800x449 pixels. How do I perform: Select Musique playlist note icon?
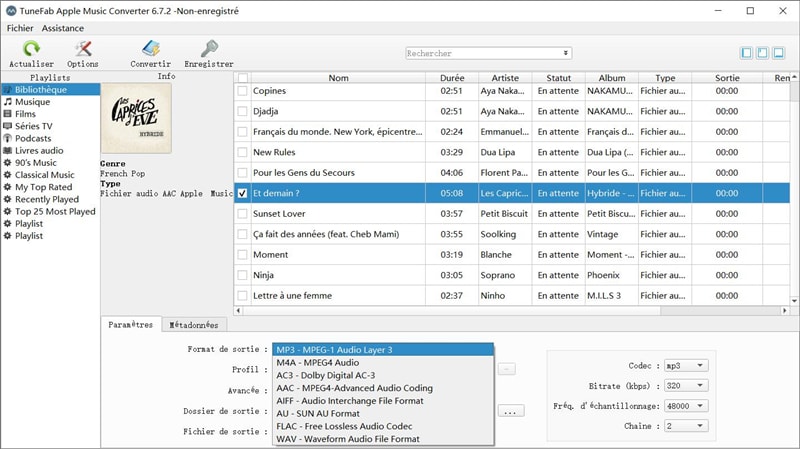point(8,102)
